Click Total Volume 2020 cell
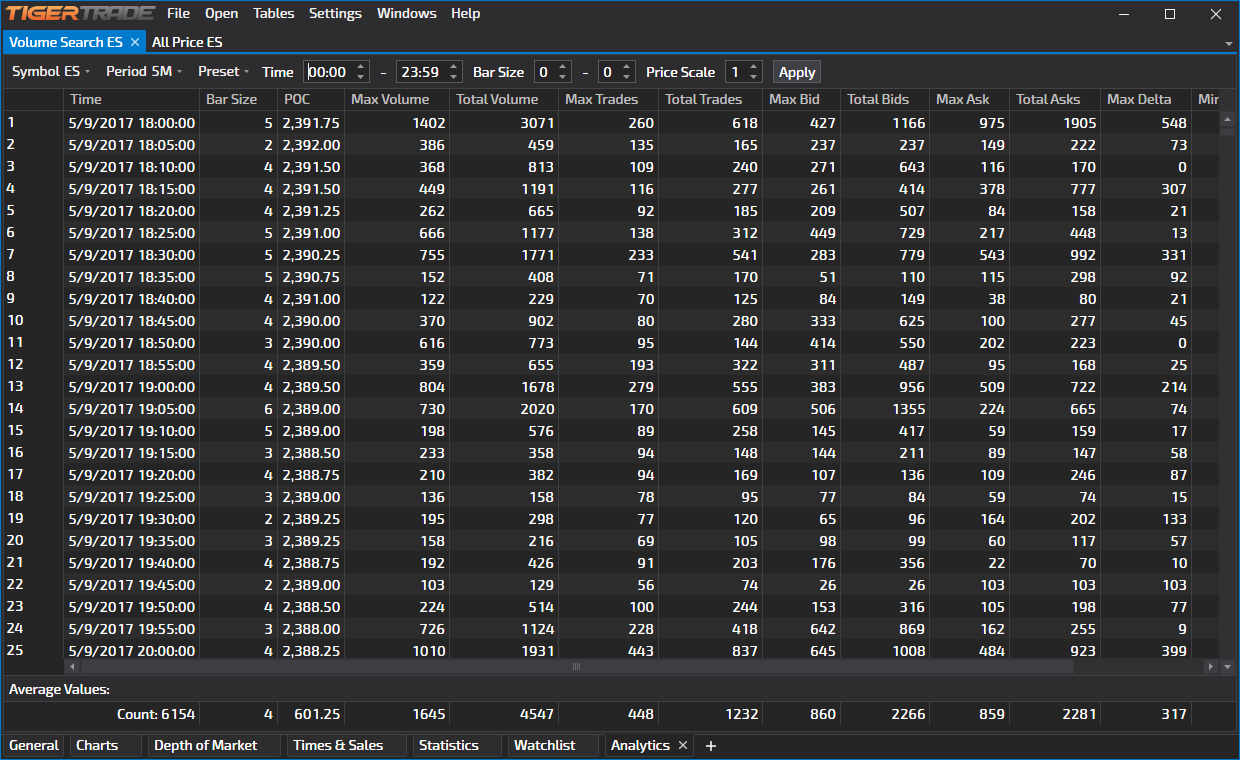This screenshot has height=760, width=1240. pyautogui.click(x=504, y=409)
